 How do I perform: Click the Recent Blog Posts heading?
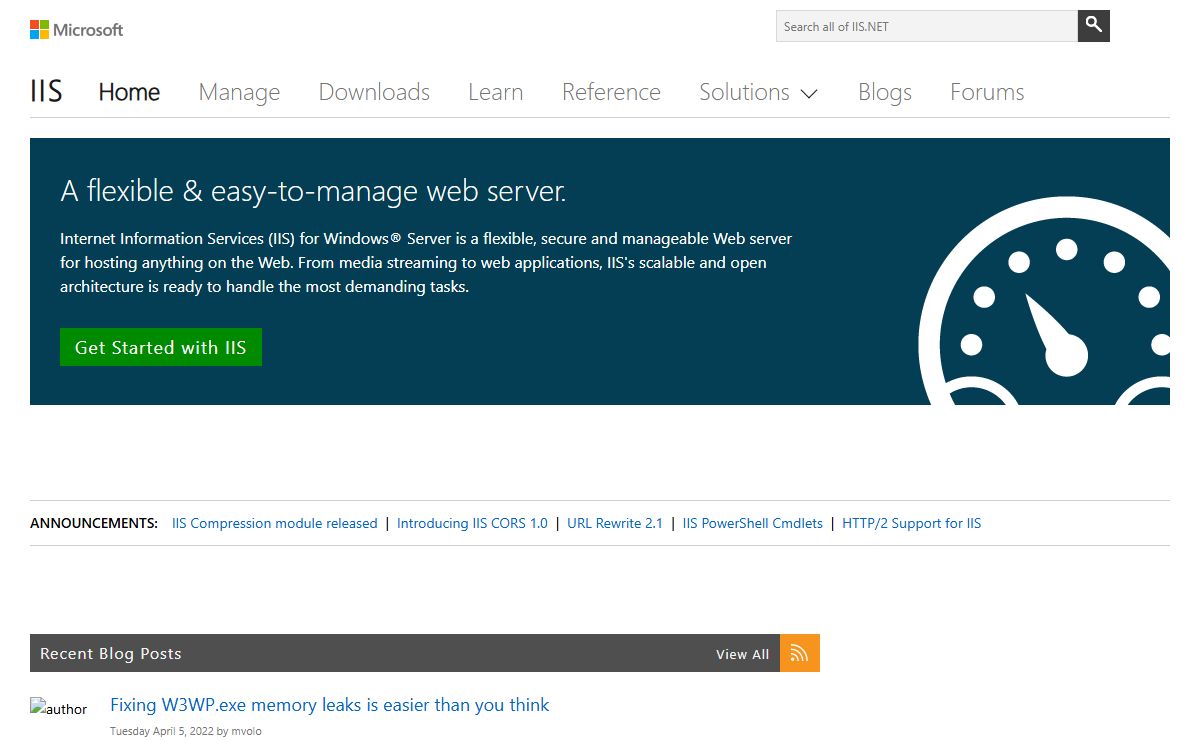(x=111, y=653)
